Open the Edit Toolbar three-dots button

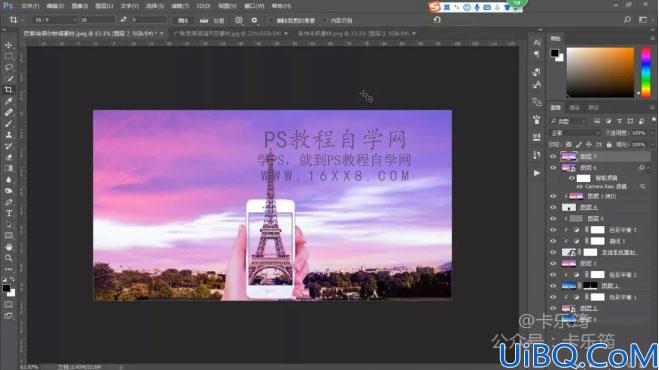pos(8,269)
